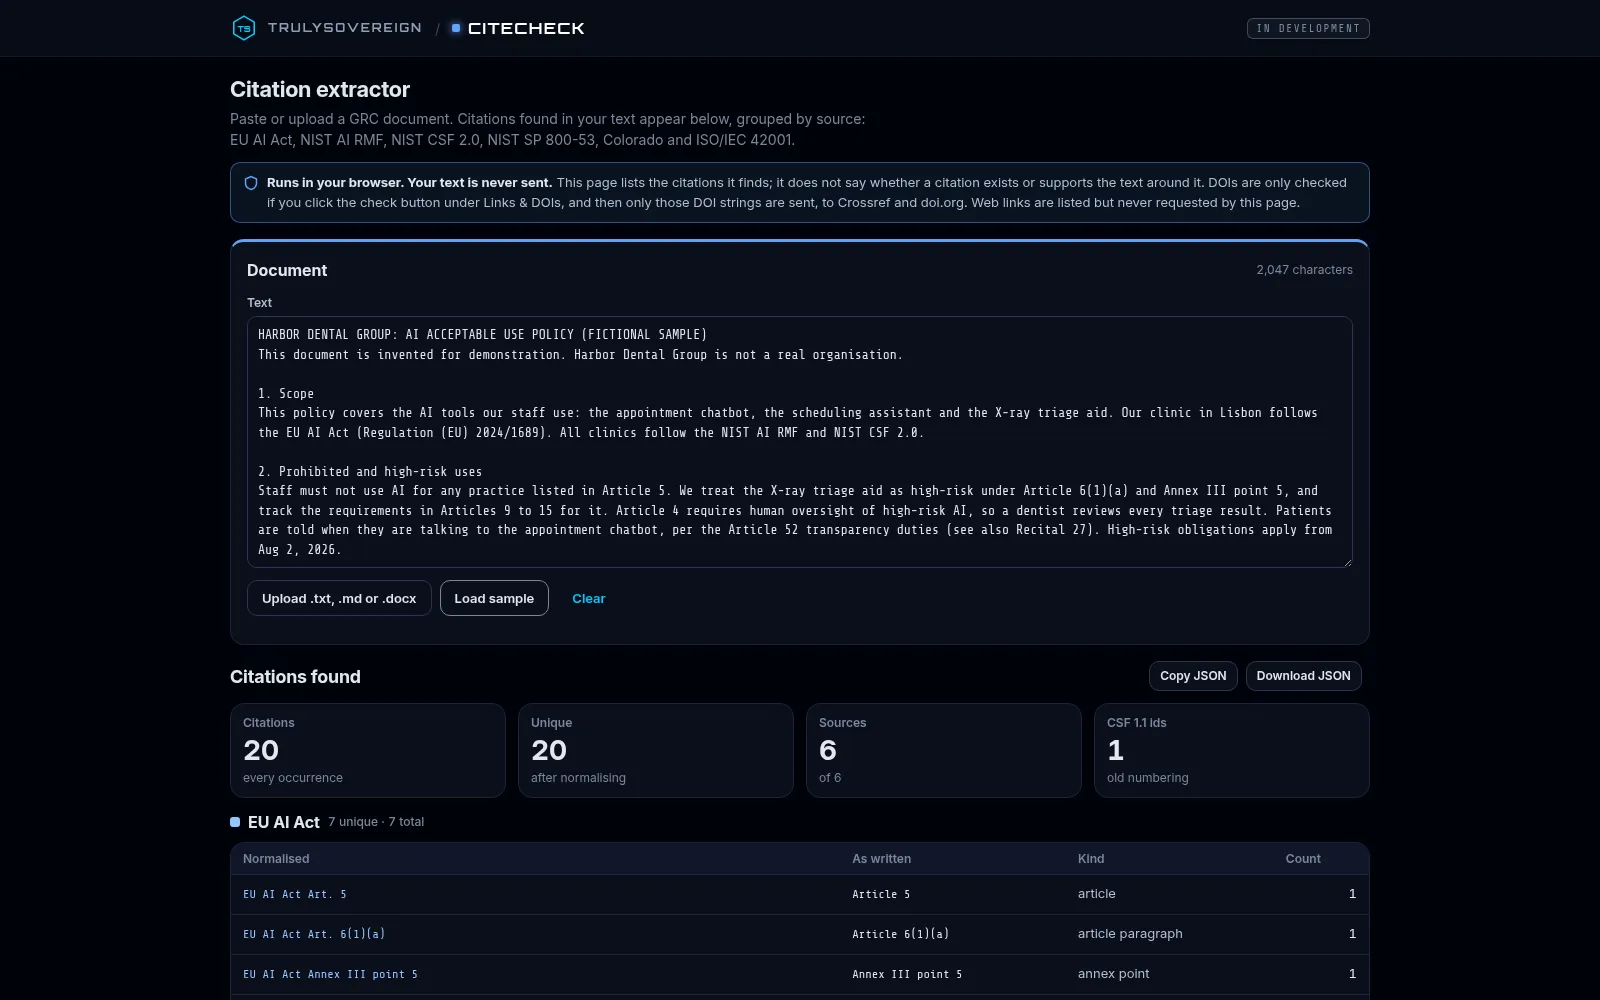This screenshot has height=1000, width=1600.
Task: Download JSON of citations
Action: (x=1303, y=676)
